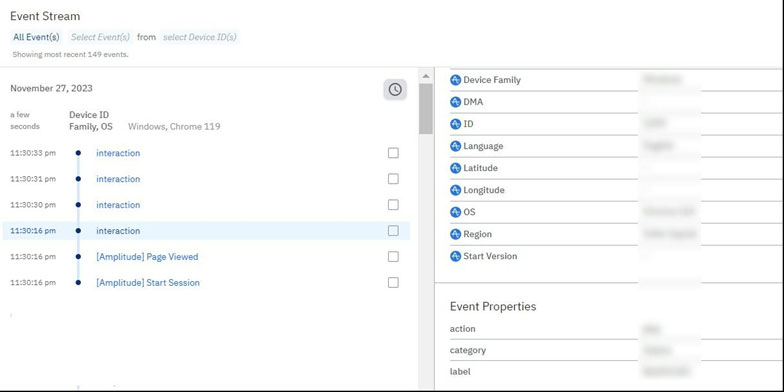Tick the checkbox for the highlighted 11:30:16 pm interaction
The image size is (784, 392).
[x=394, y=230]
